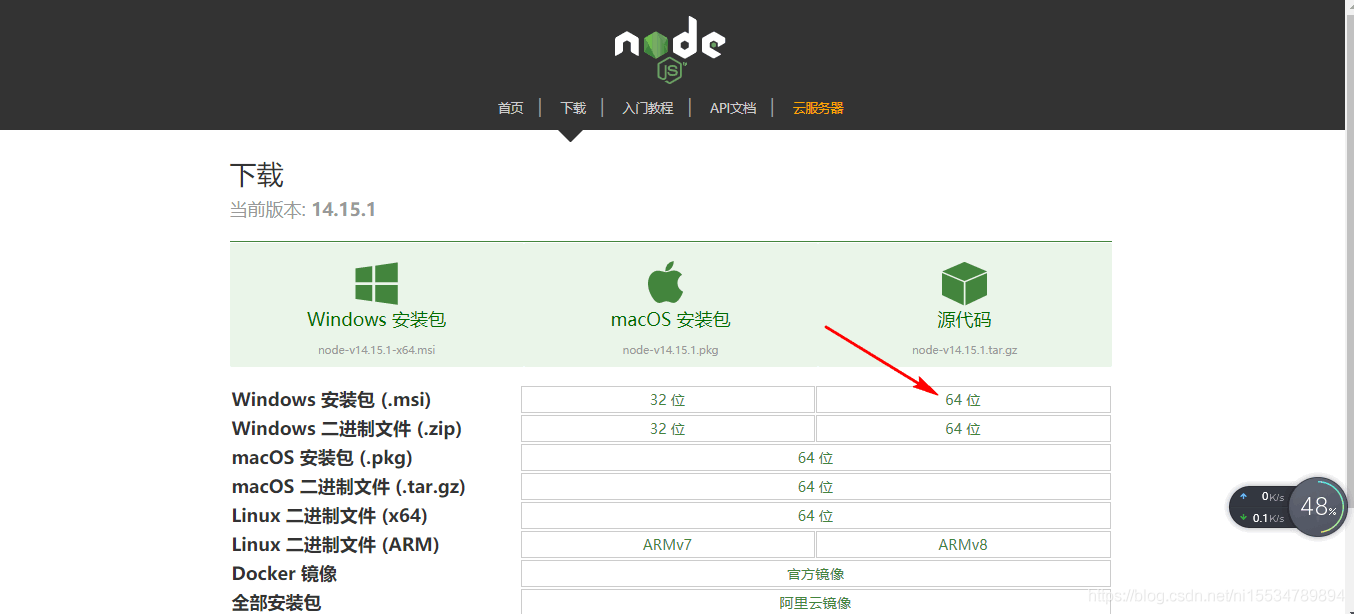1354x614 pixels.
Task: Click node-v14.15.1-x64.msi filename text
Action: click(377, 350)
